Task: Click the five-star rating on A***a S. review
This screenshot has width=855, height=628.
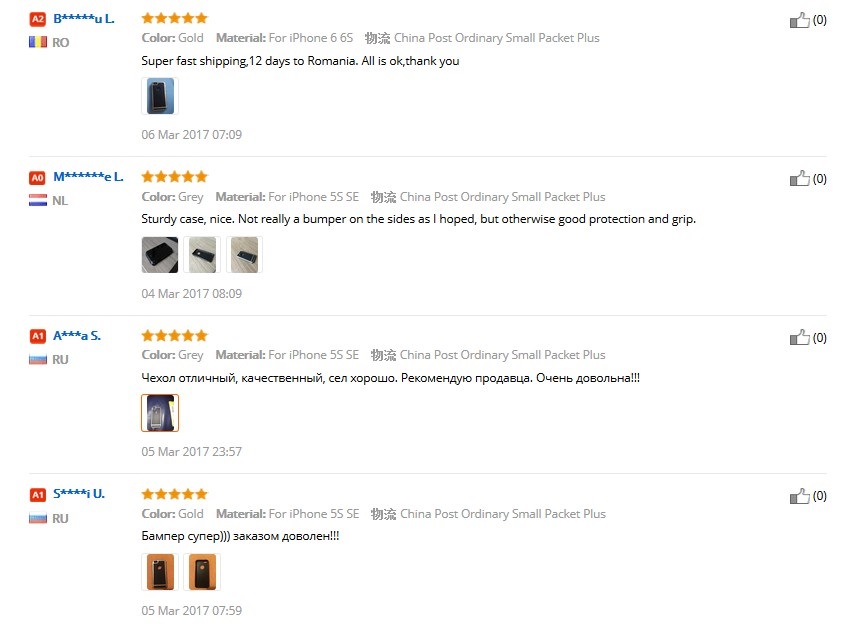Action: tap(175, 335)
